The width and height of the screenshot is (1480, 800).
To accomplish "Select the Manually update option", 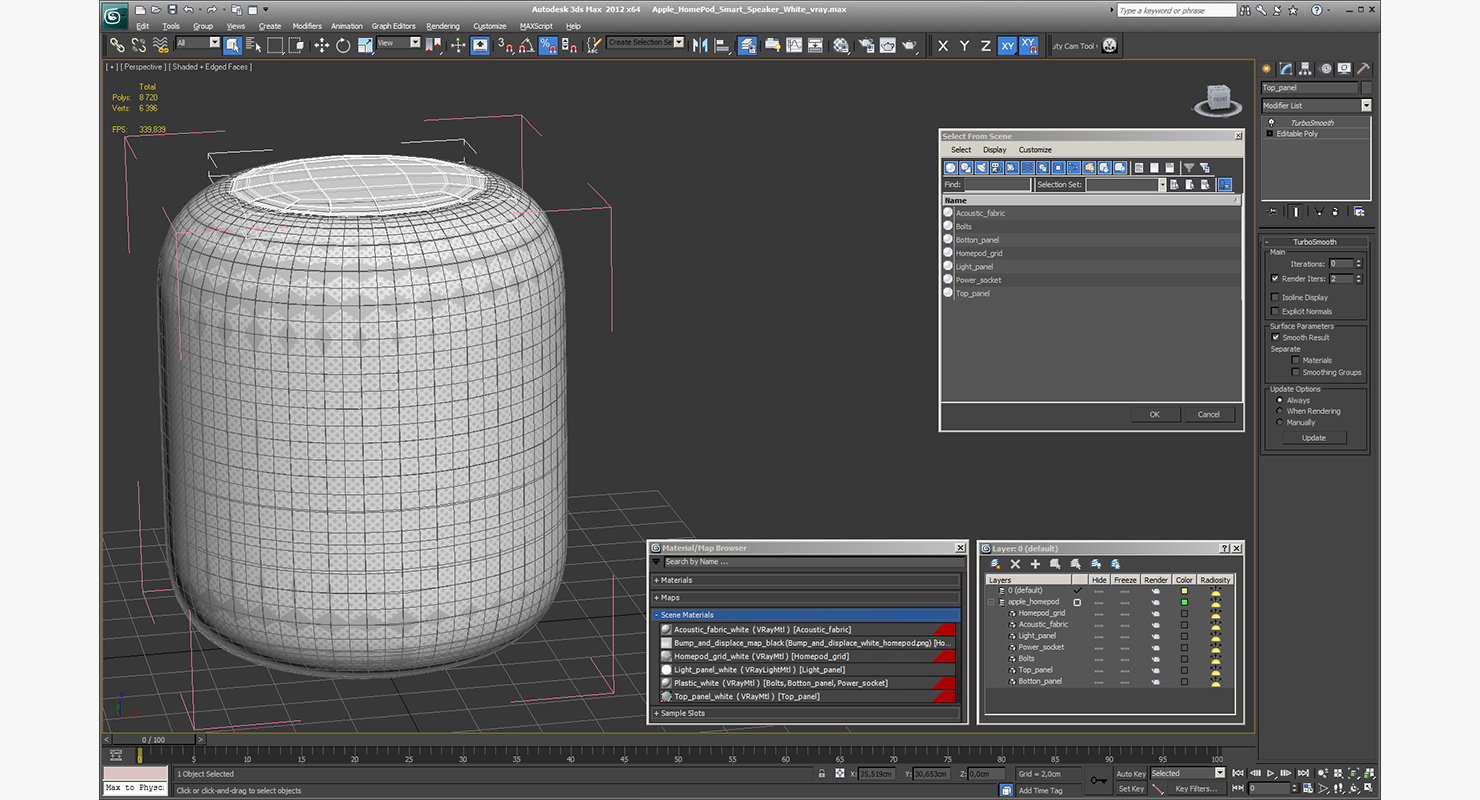I will tap(1279, 422).
